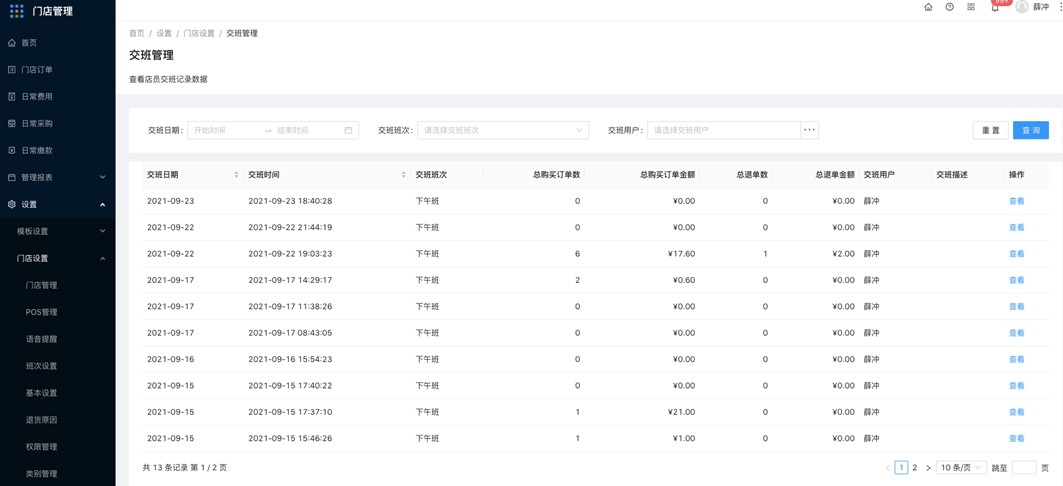The height and width of the screenshot is (486, 1063).
Task: Collapse the 门店设置 submenu chevron
Action: pos(102,258)
